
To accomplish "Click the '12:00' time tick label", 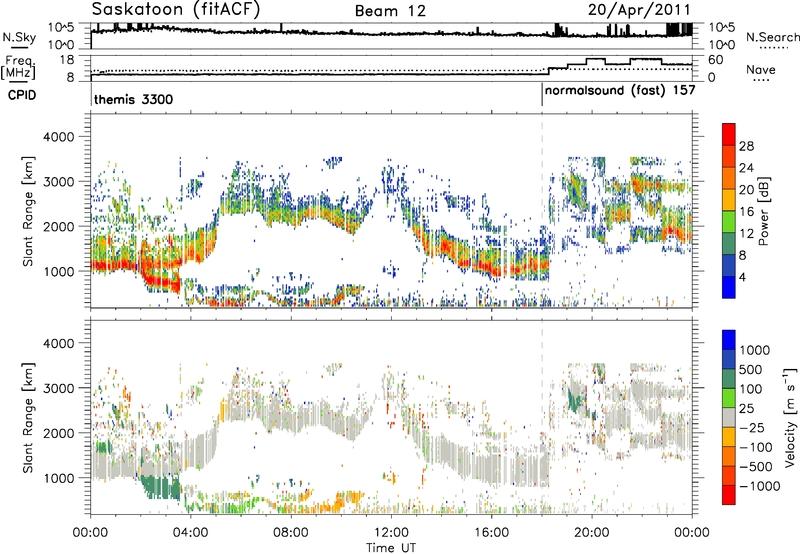I will pos(391,533).
